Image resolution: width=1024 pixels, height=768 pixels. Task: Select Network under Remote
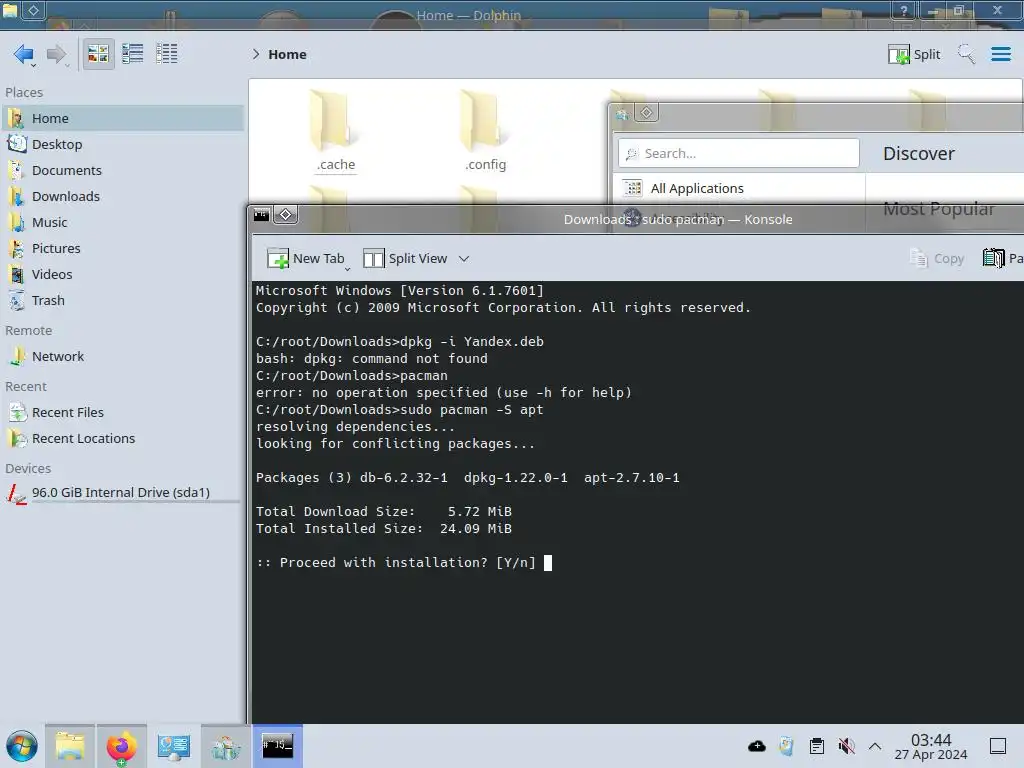[x=123, y=357]
